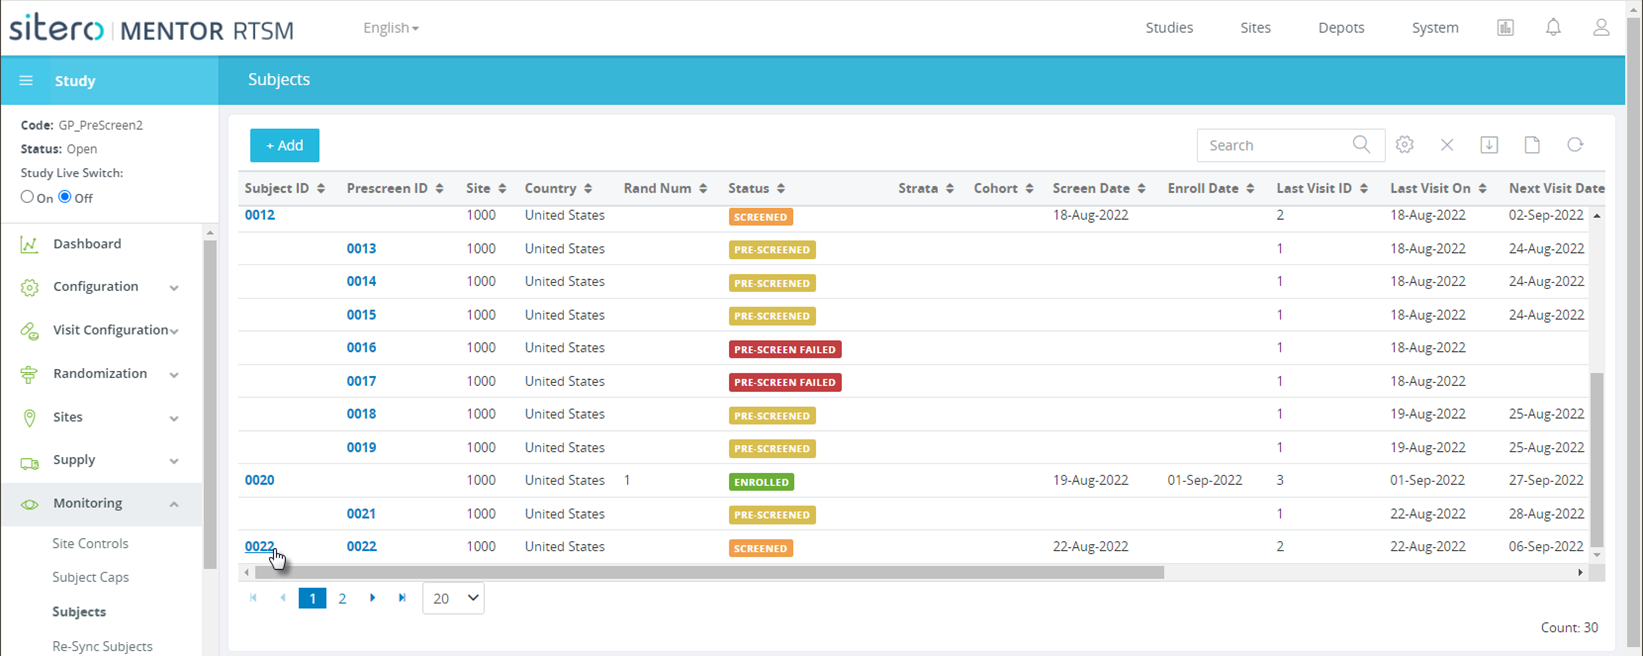Expand the Randomization chevron
The image size is (1643, 656).
(x=174, y=375)
